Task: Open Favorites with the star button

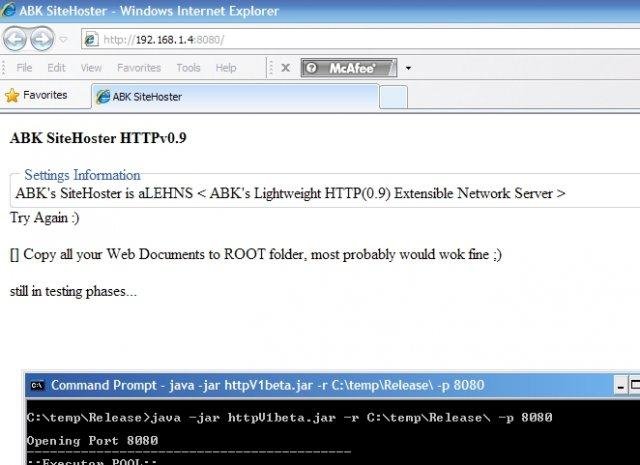Action: [x=36, y=95]
